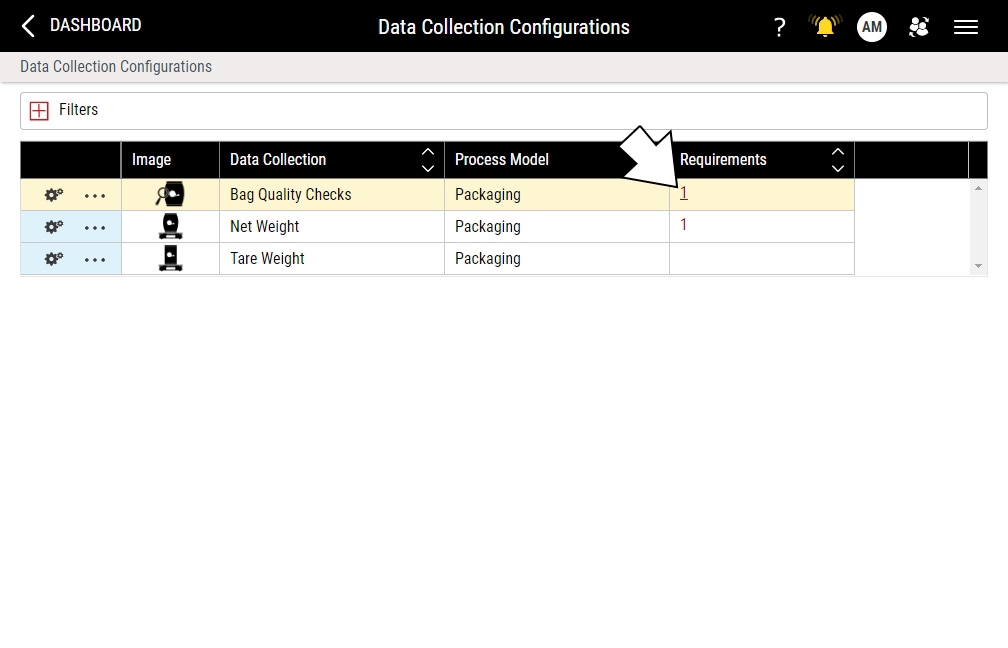Open the hamburger main menu
This screenshot has height=648, width=1008.
coord(966,27)
